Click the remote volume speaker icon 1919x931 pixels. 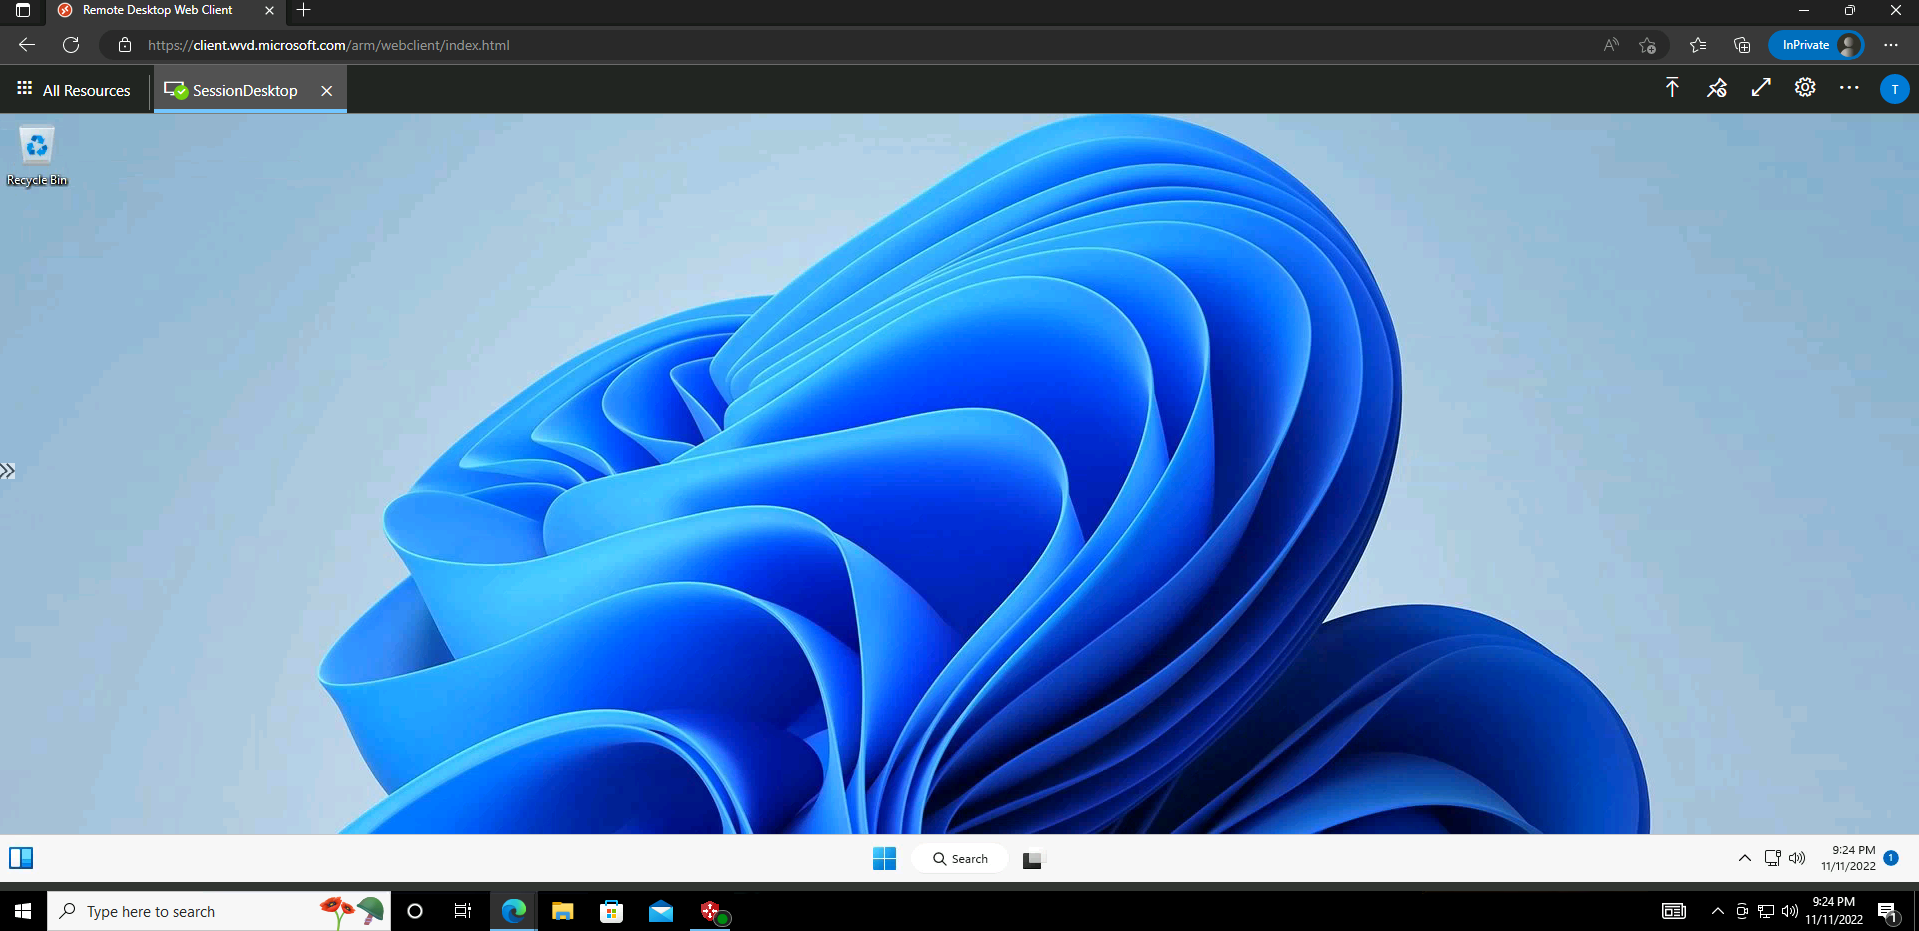click(1797, 858)
